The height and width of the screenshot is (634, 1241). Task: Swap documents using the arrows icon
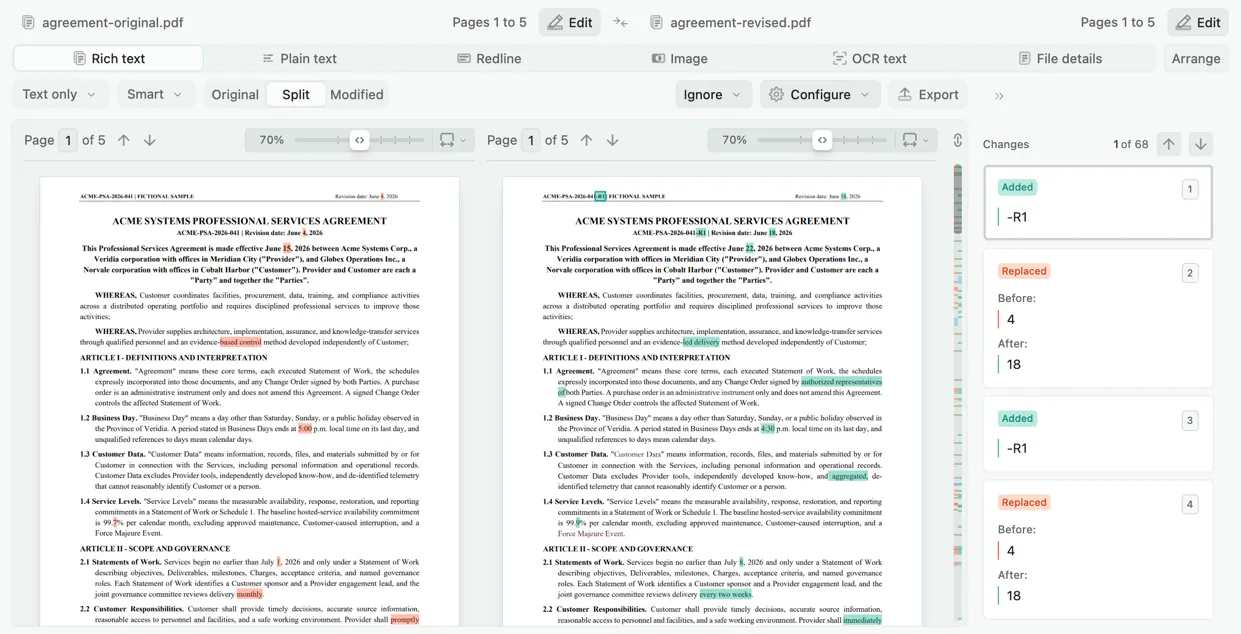click(621, 22)
